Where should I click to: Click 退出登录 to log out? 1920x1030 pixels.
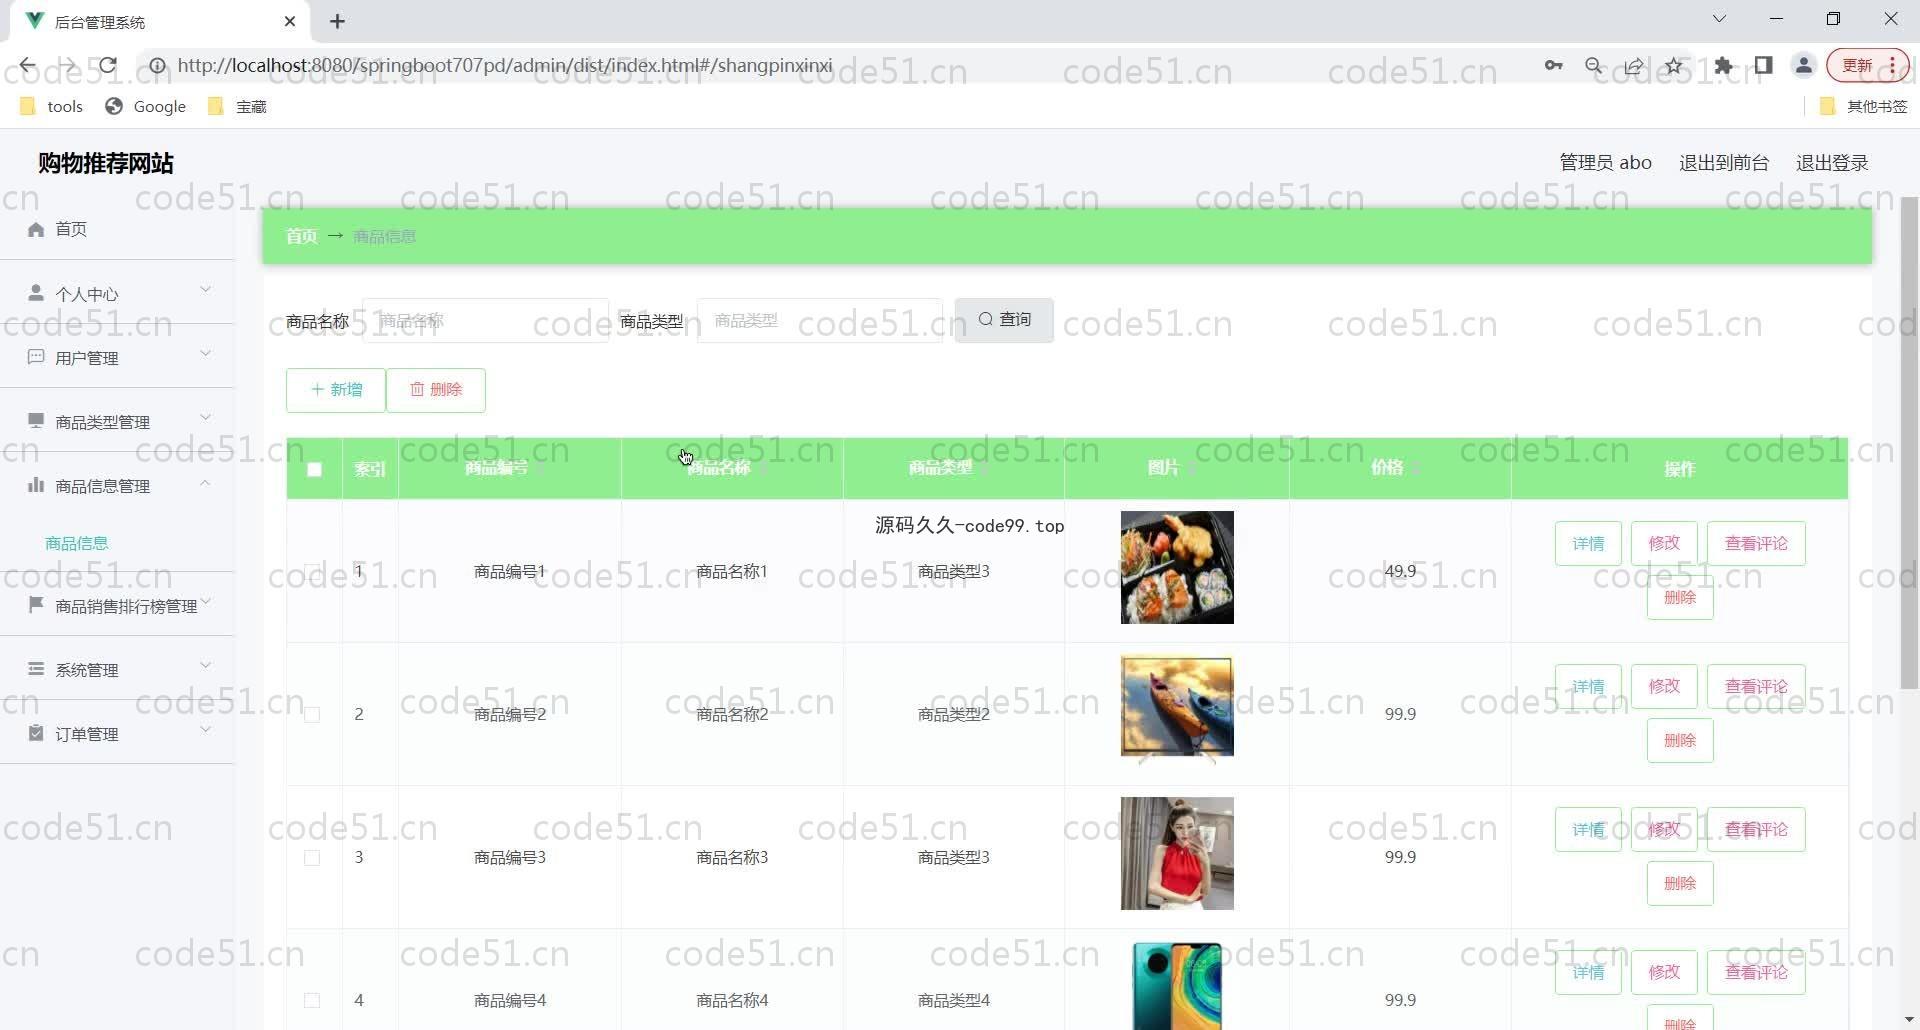(x=1832, y=163)
